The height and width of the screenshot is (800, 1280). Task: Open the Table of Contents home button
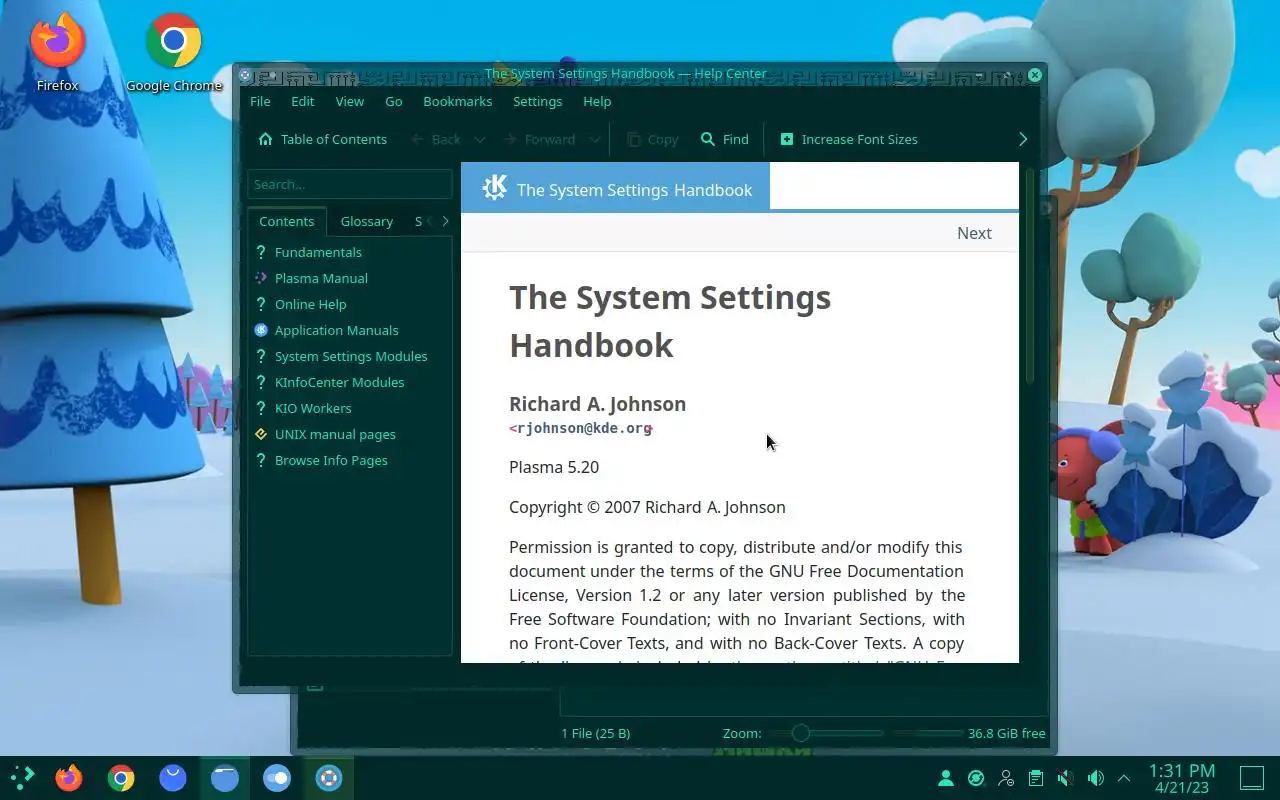pos(322,139)
